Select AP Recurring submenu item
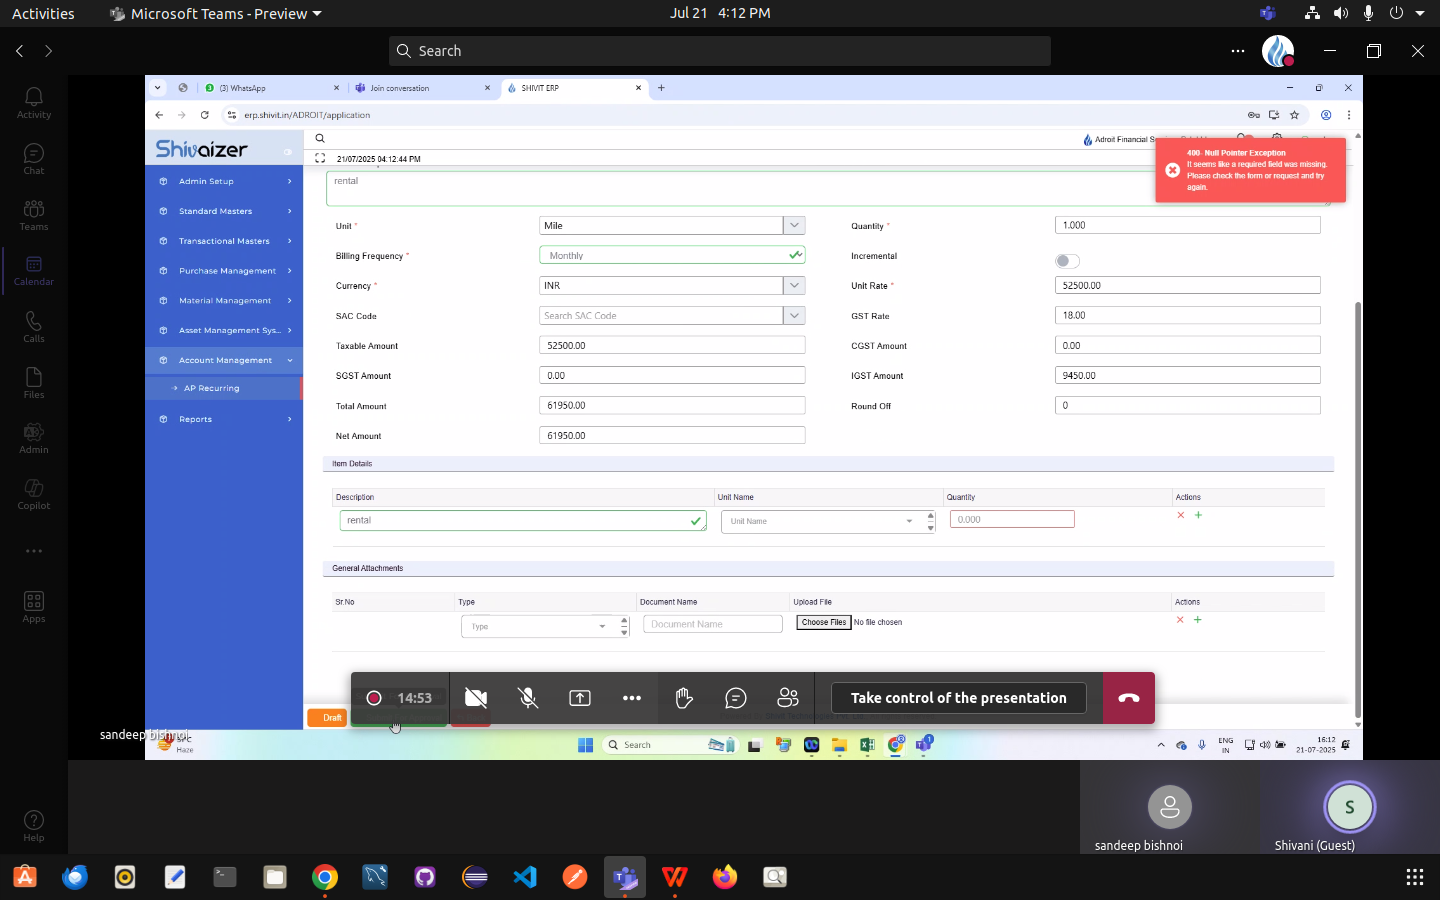1440x900 pixels. (212, 388)
